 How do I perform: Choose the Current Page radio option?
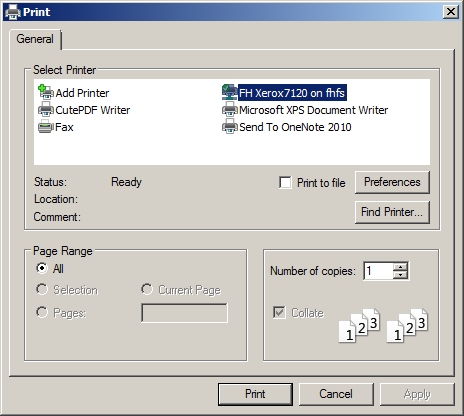pyautogui.click(x=147, y=289)
